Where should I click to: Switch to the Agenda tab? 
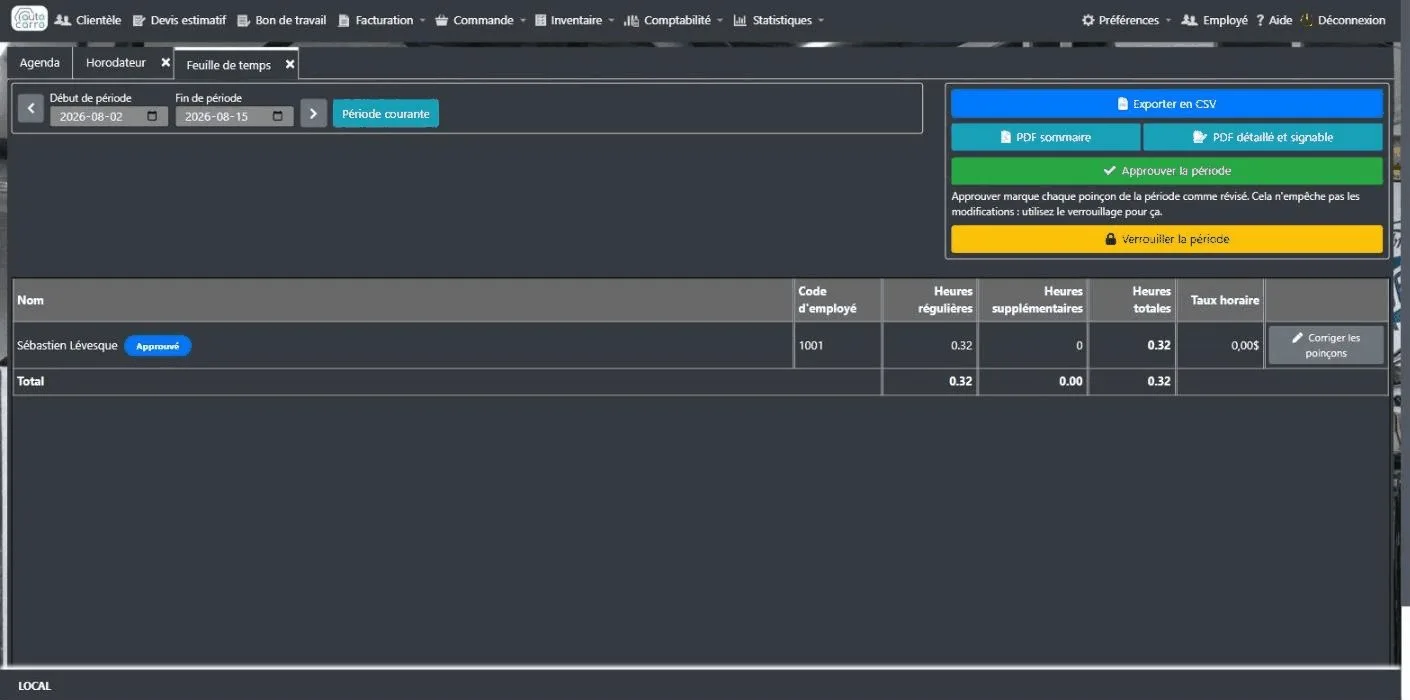[40, 63]
